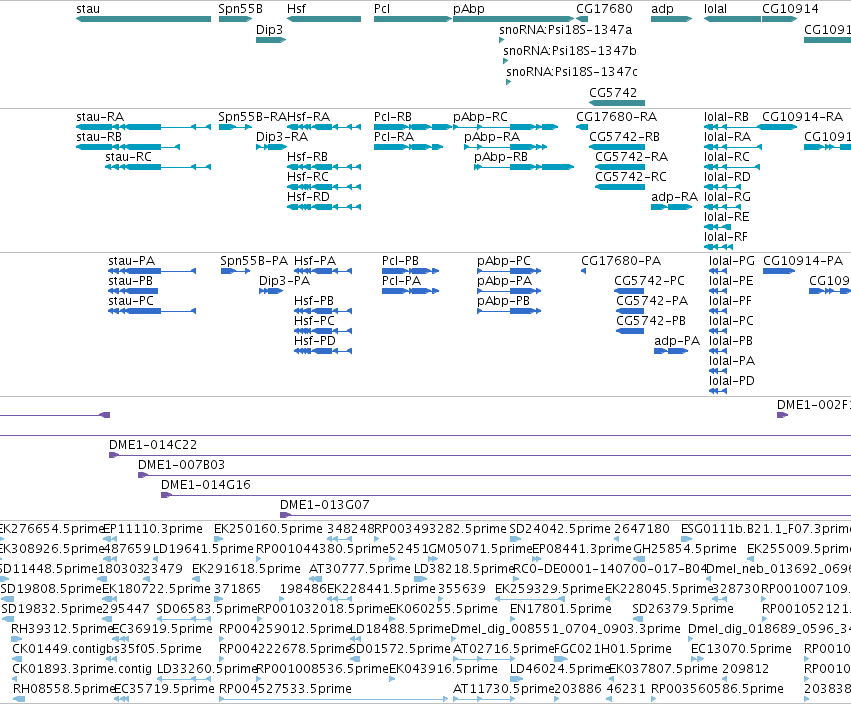Click the Hsf-RD transcript label
Image resolution: width=851 pixels, height=704 pixels.
pos(308,198)
